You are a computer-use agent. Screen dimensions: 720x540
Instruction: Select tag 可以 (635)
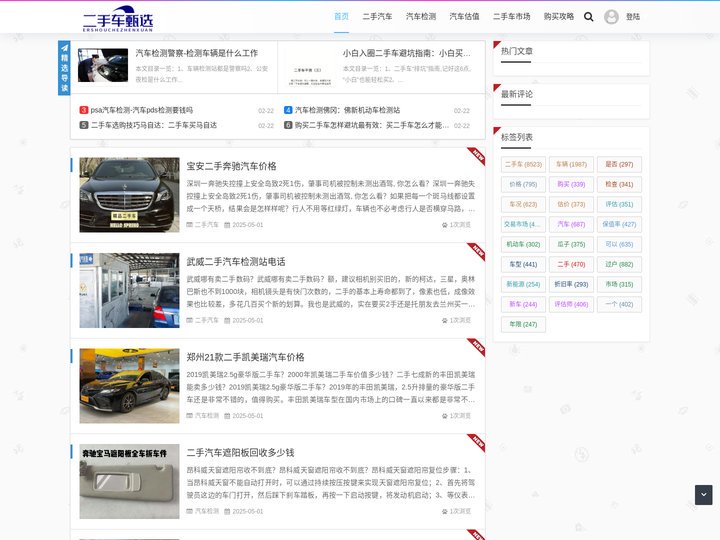click(x=619, y=244)
